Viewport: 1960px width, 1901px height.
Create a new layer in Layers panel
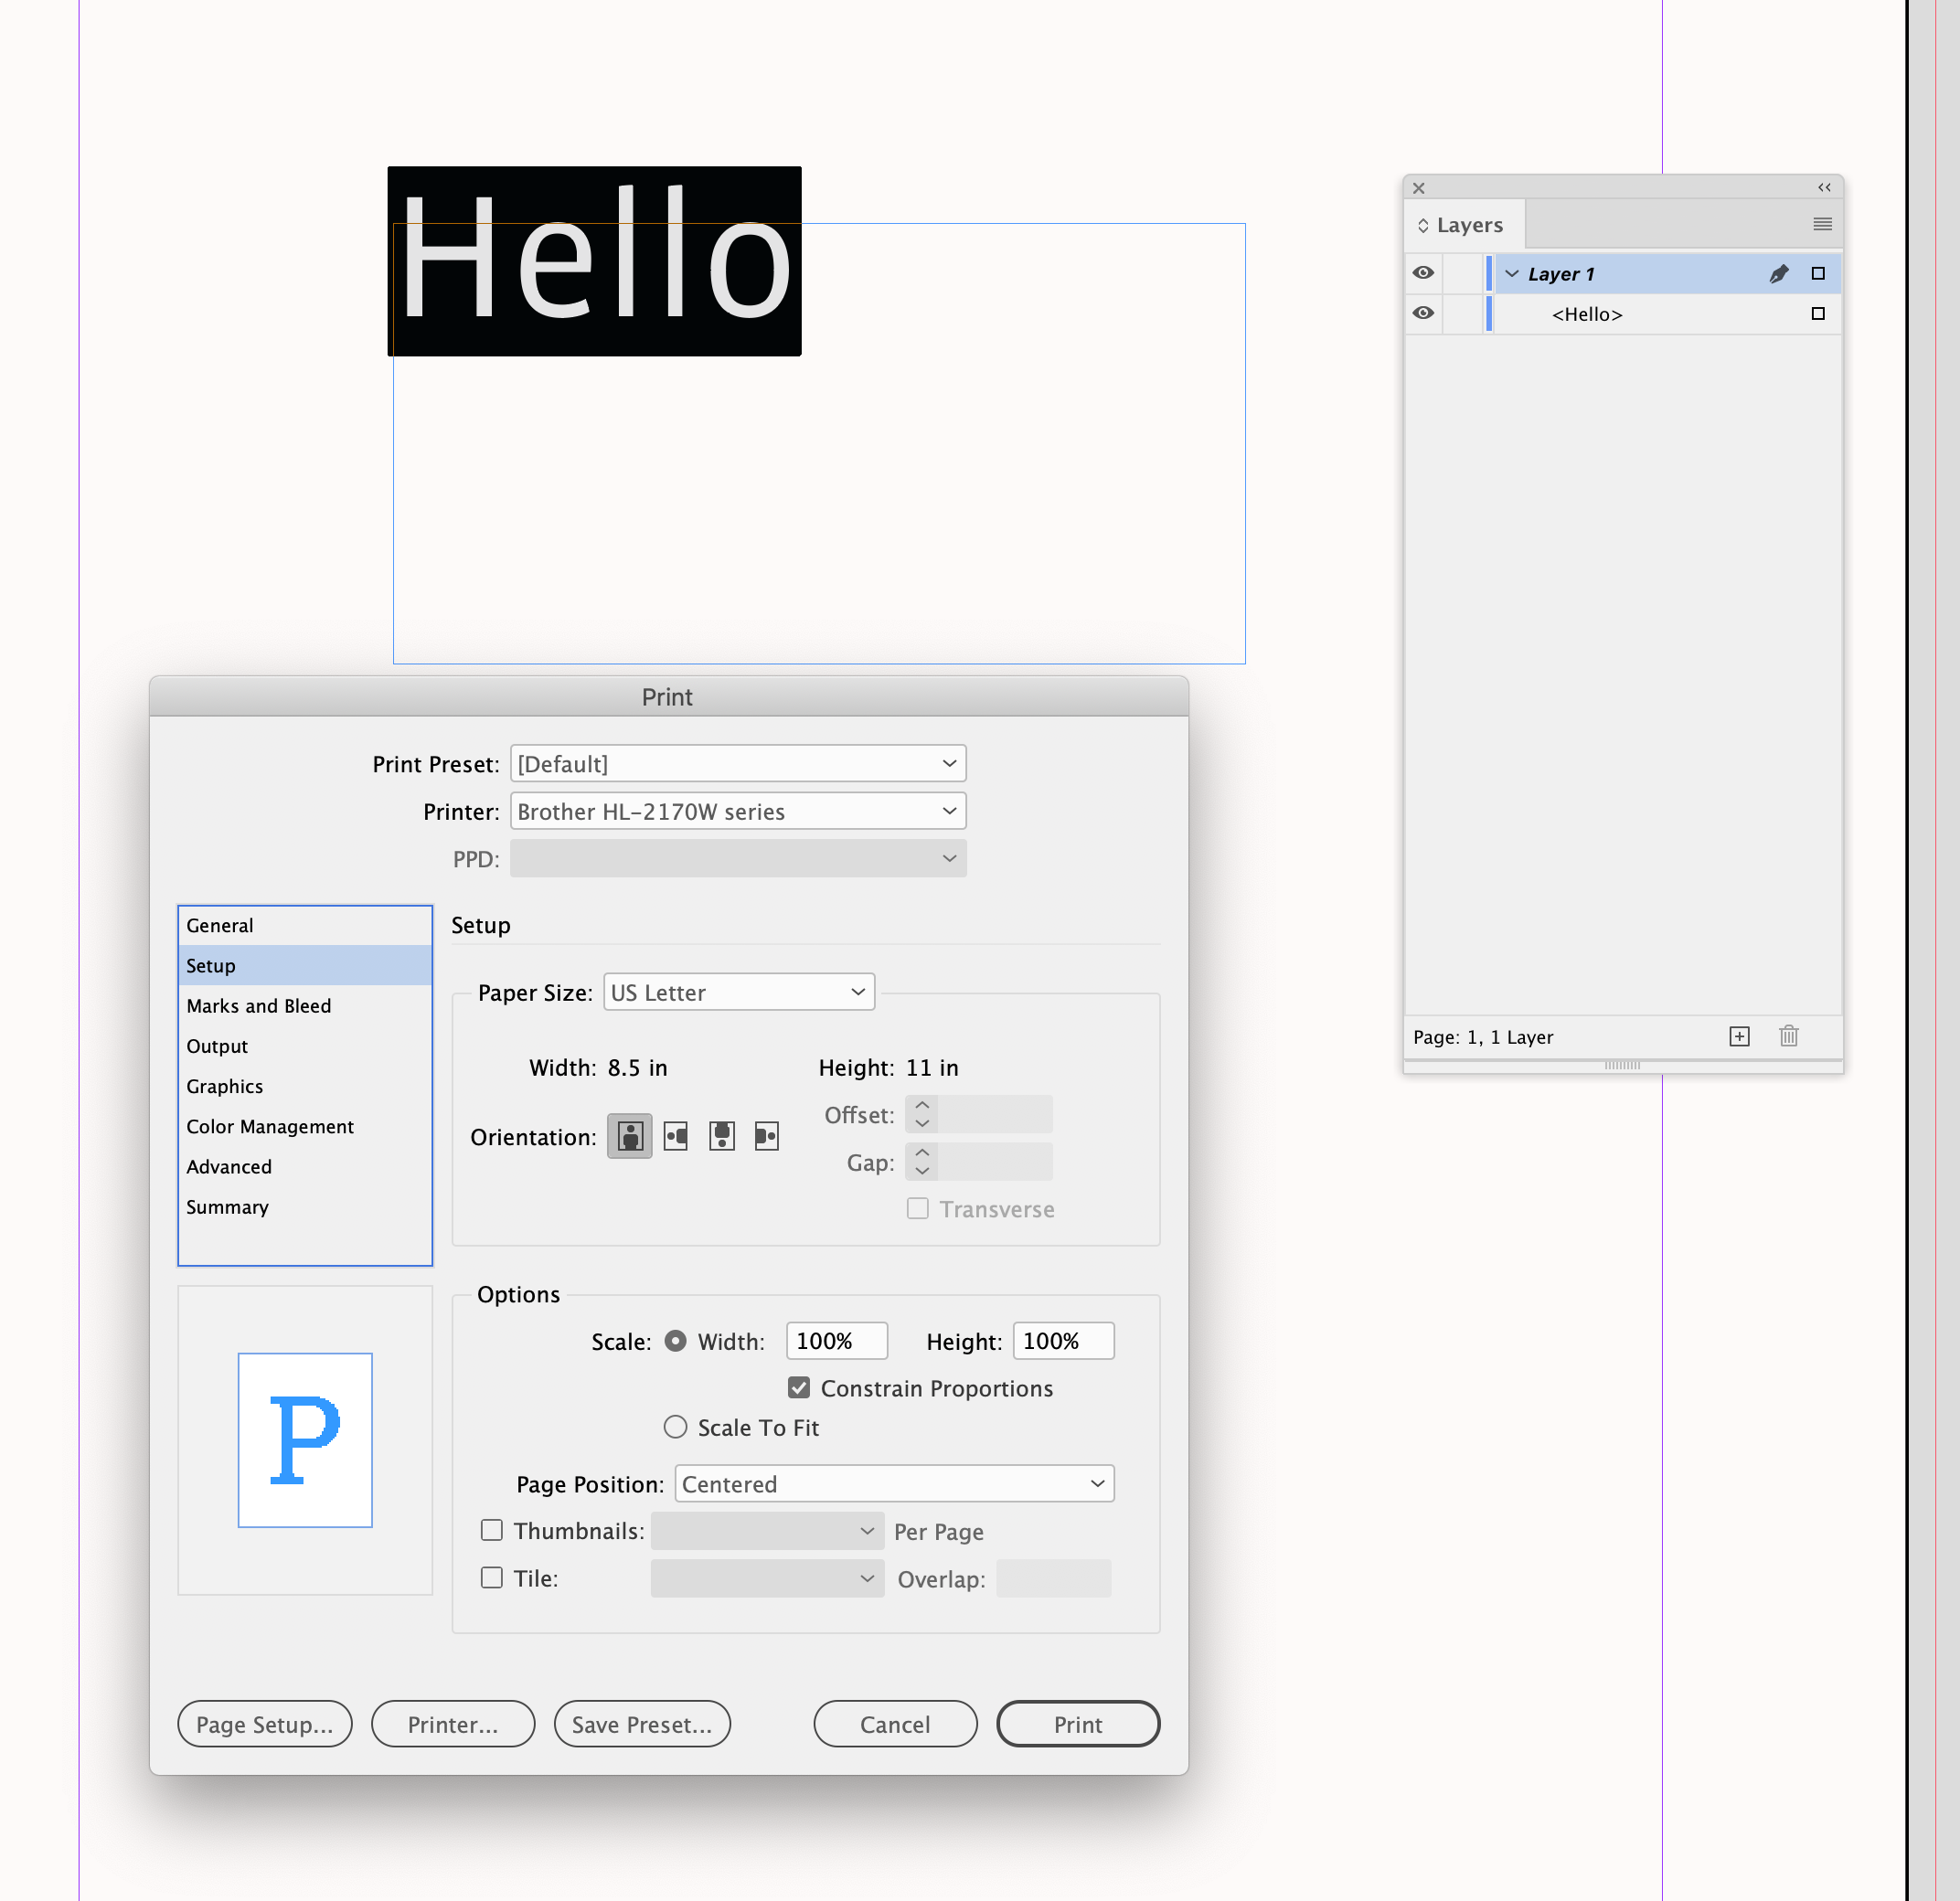pyautogui.click(x=1740, y=1037)
